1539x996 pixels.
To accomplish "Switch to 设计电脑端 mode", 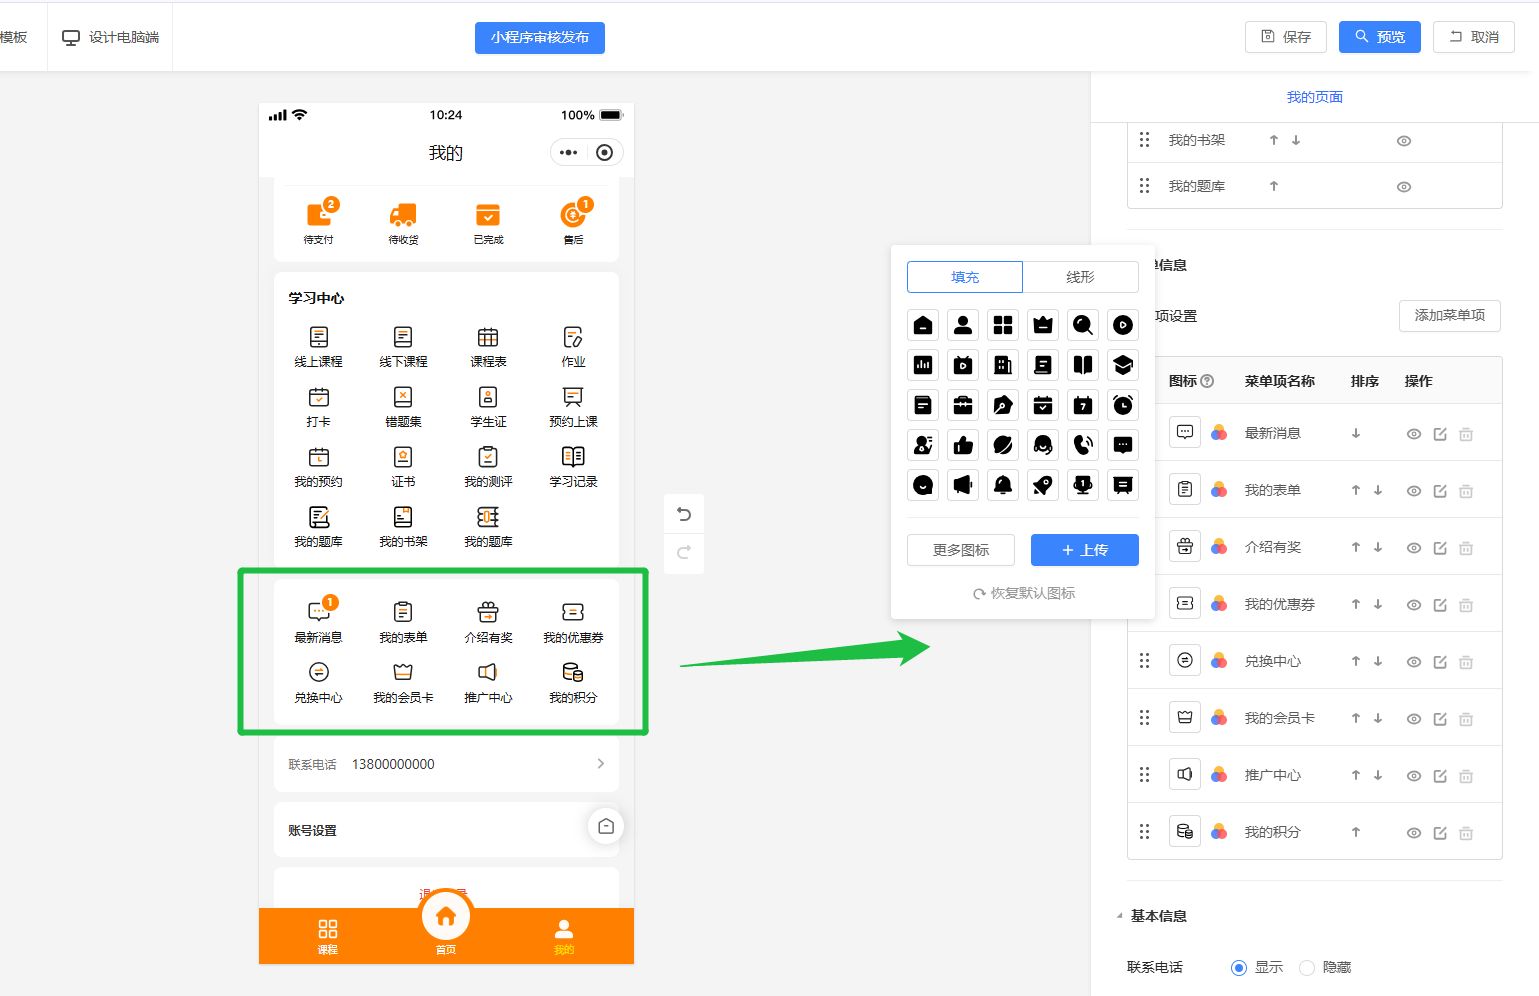I will pyautogui.click(x=111, y=37).
